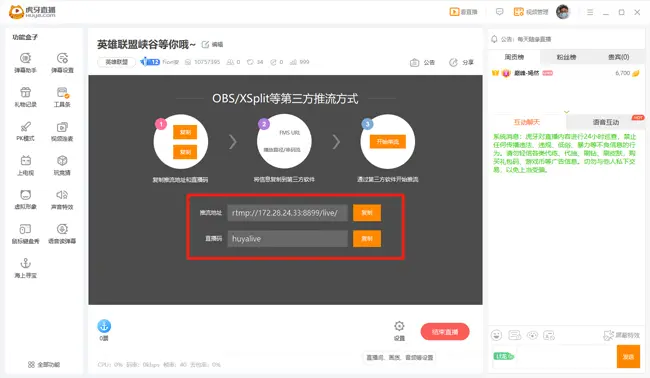Click the eye icon in chat toolbar
650x378 pixels.
coord(532,335)
